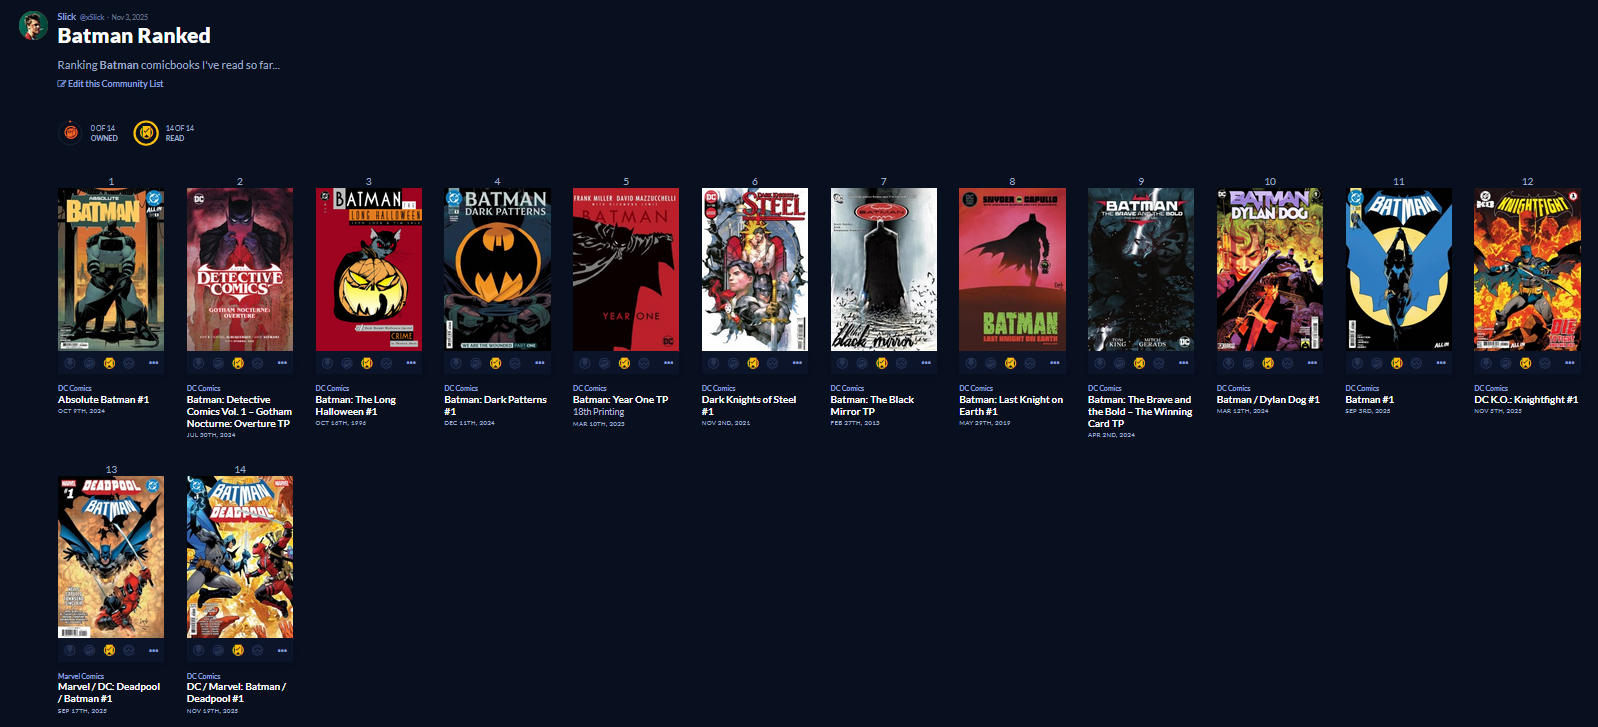
Task: Click the yellow Read counter icon
Action: 146,132
